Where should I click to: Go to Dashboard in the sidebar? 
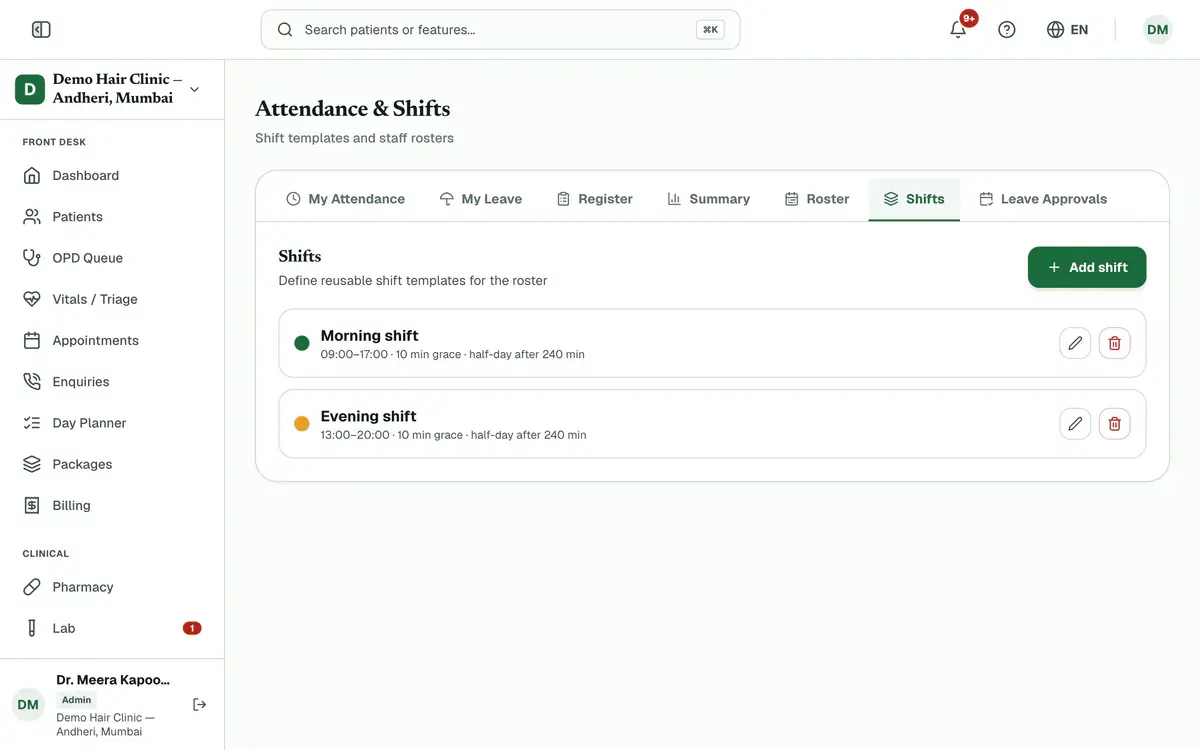(x=112, y=175)
